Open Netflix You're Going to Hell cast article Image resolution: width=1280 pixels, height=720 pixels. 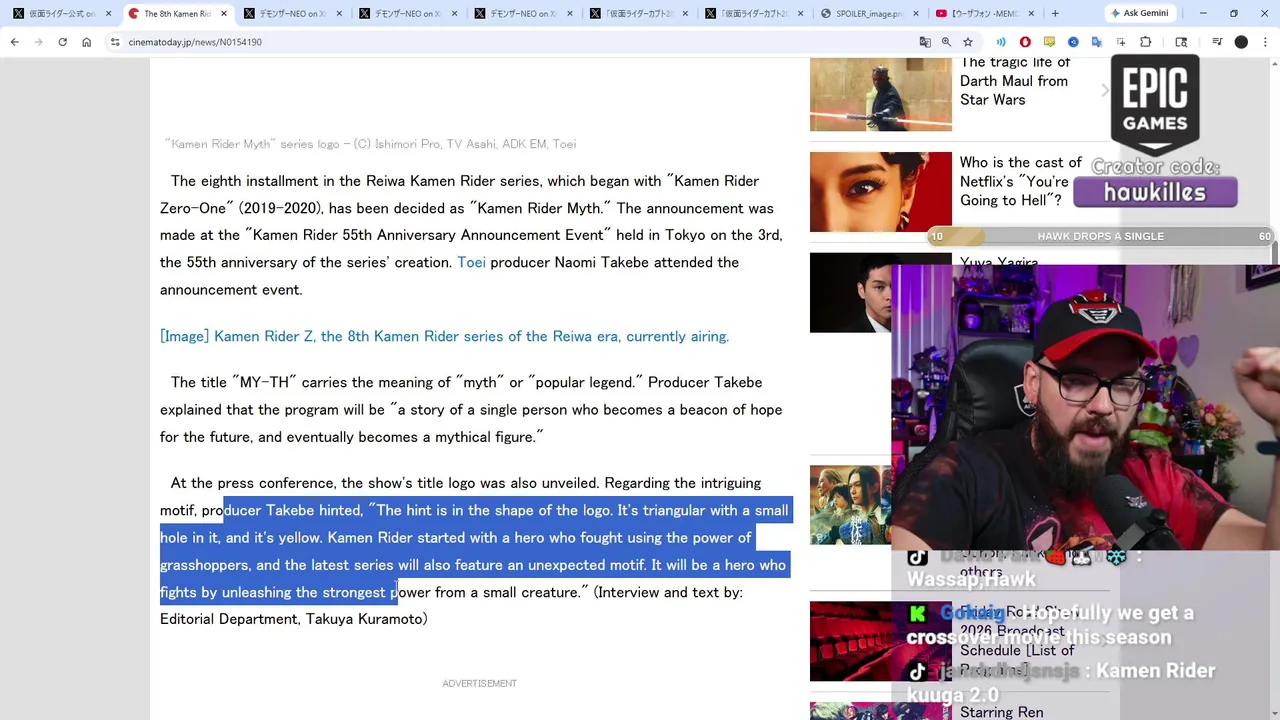(1020, 181)
